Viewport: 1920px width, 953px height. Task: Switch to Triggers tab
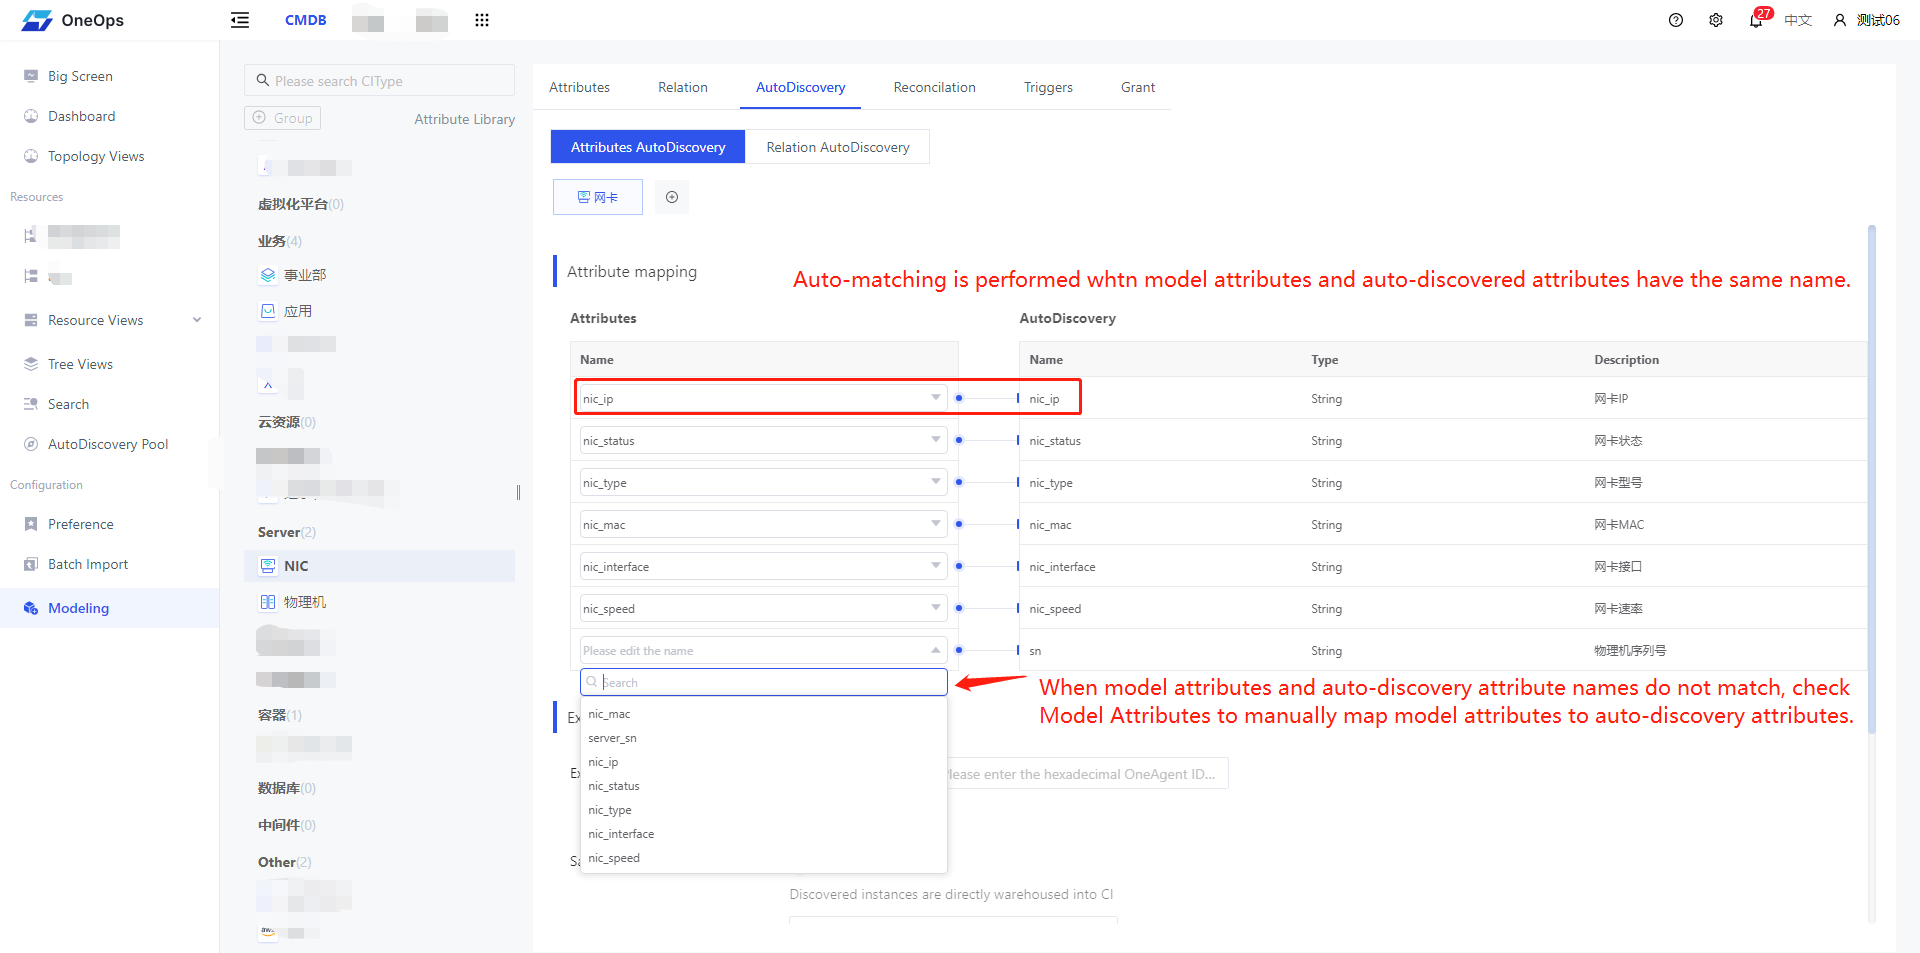[1048, 87]
